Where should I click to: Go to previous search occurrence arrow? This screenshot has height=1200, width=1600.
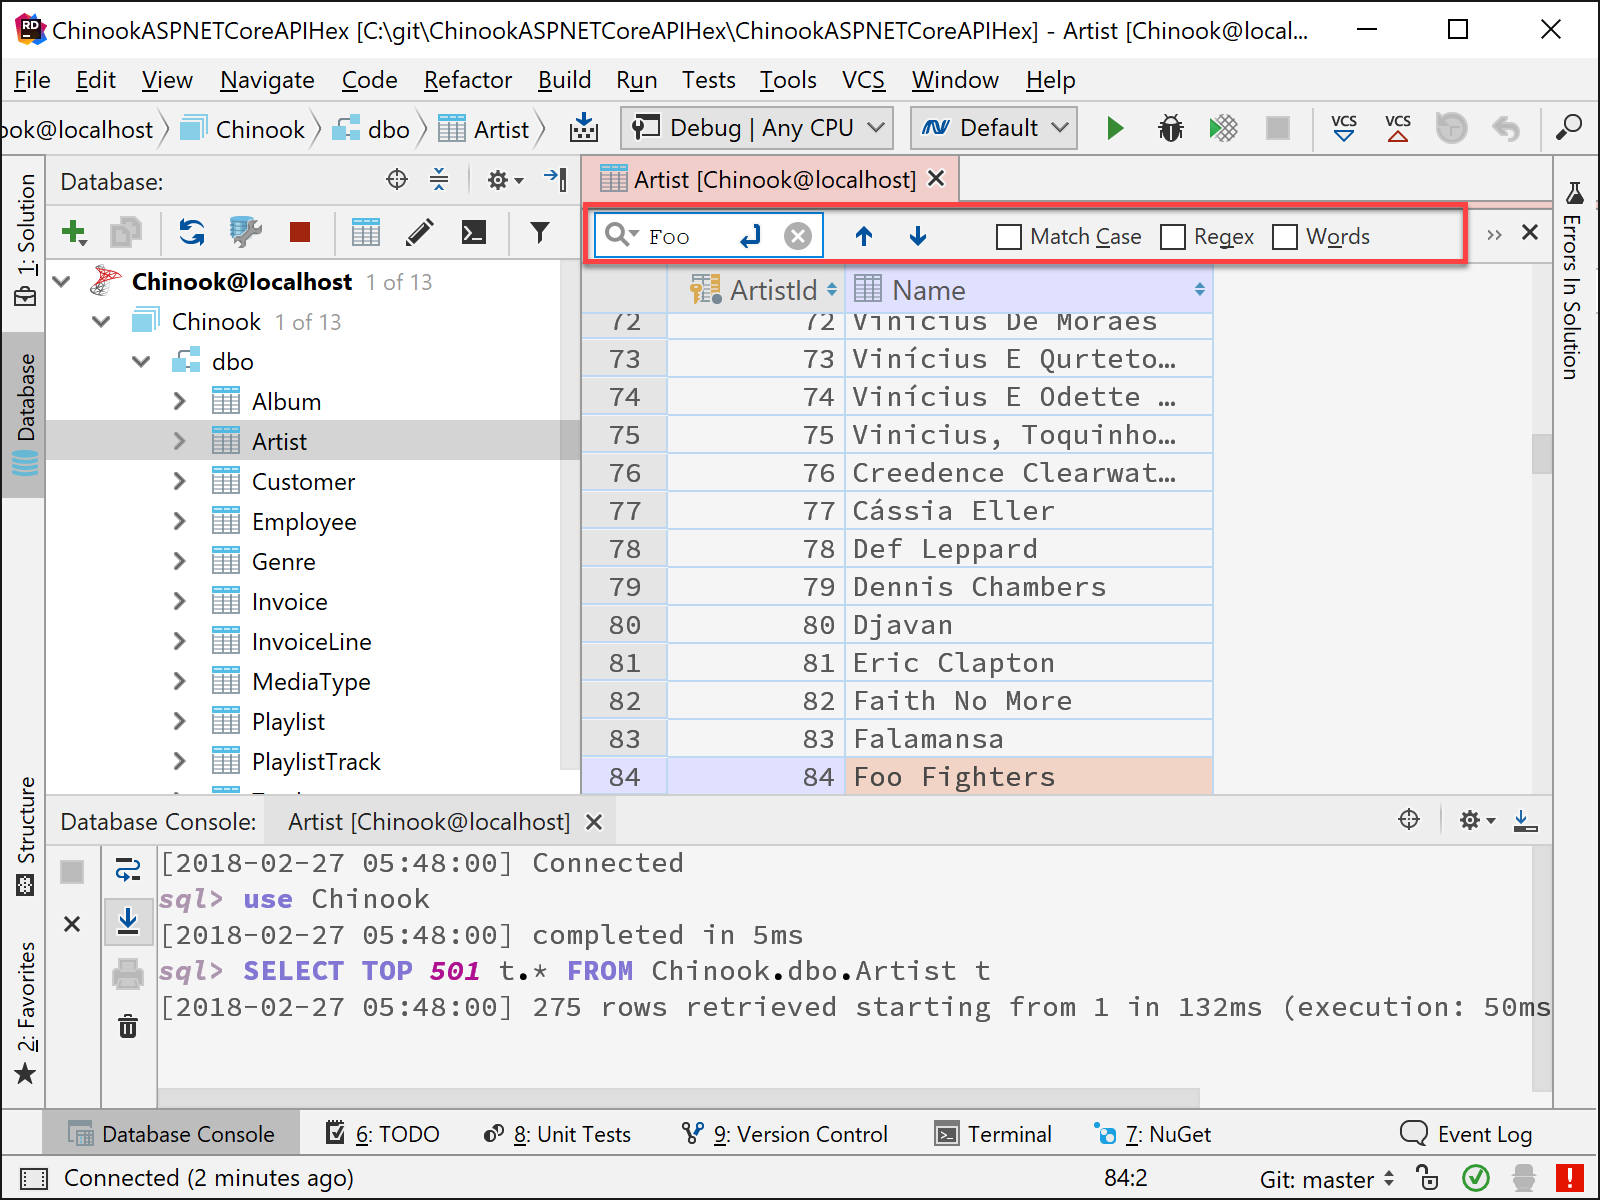(864, 236)
